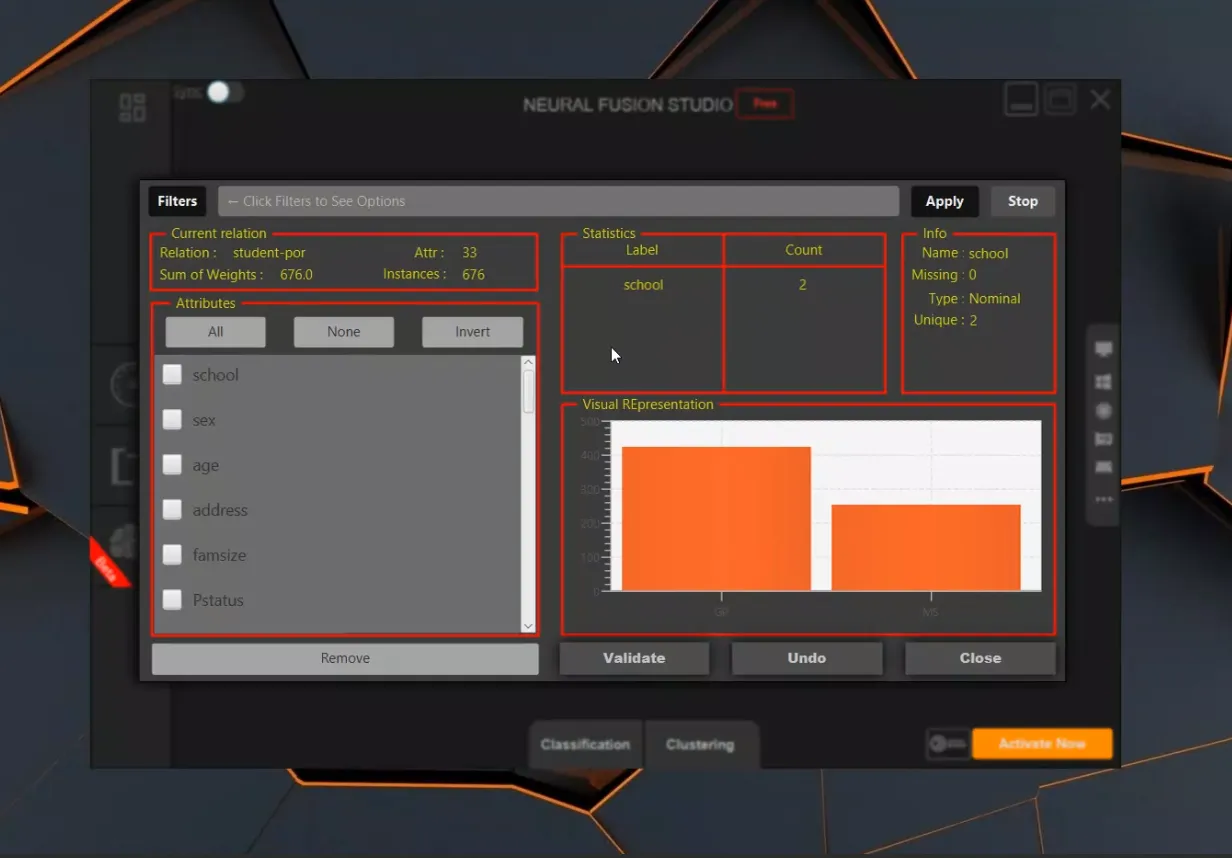Click the Instances value 676
This screenshot has width=1232, height=858.
click(x=473, y=274)
